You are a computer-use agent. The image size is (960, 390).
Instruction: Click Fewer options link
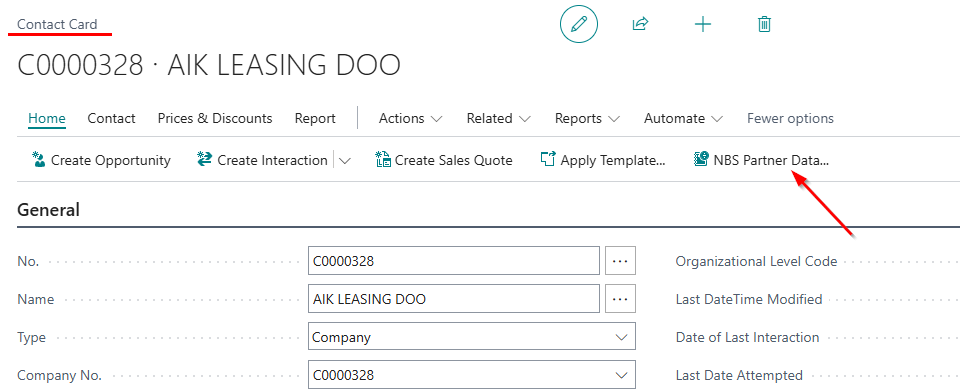790,118
